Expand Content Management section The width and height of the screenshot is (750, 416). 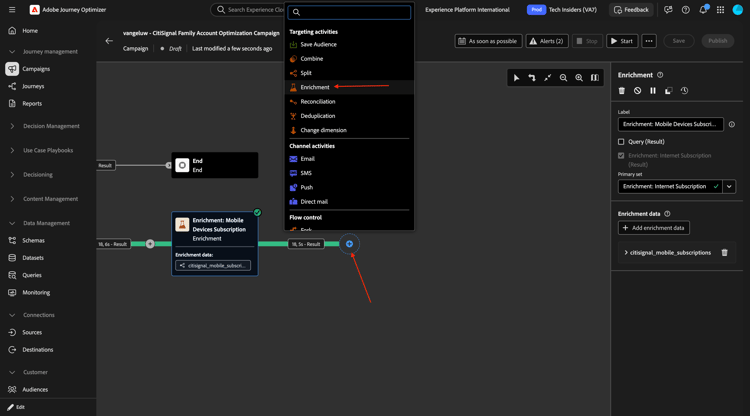pos(12,199)
